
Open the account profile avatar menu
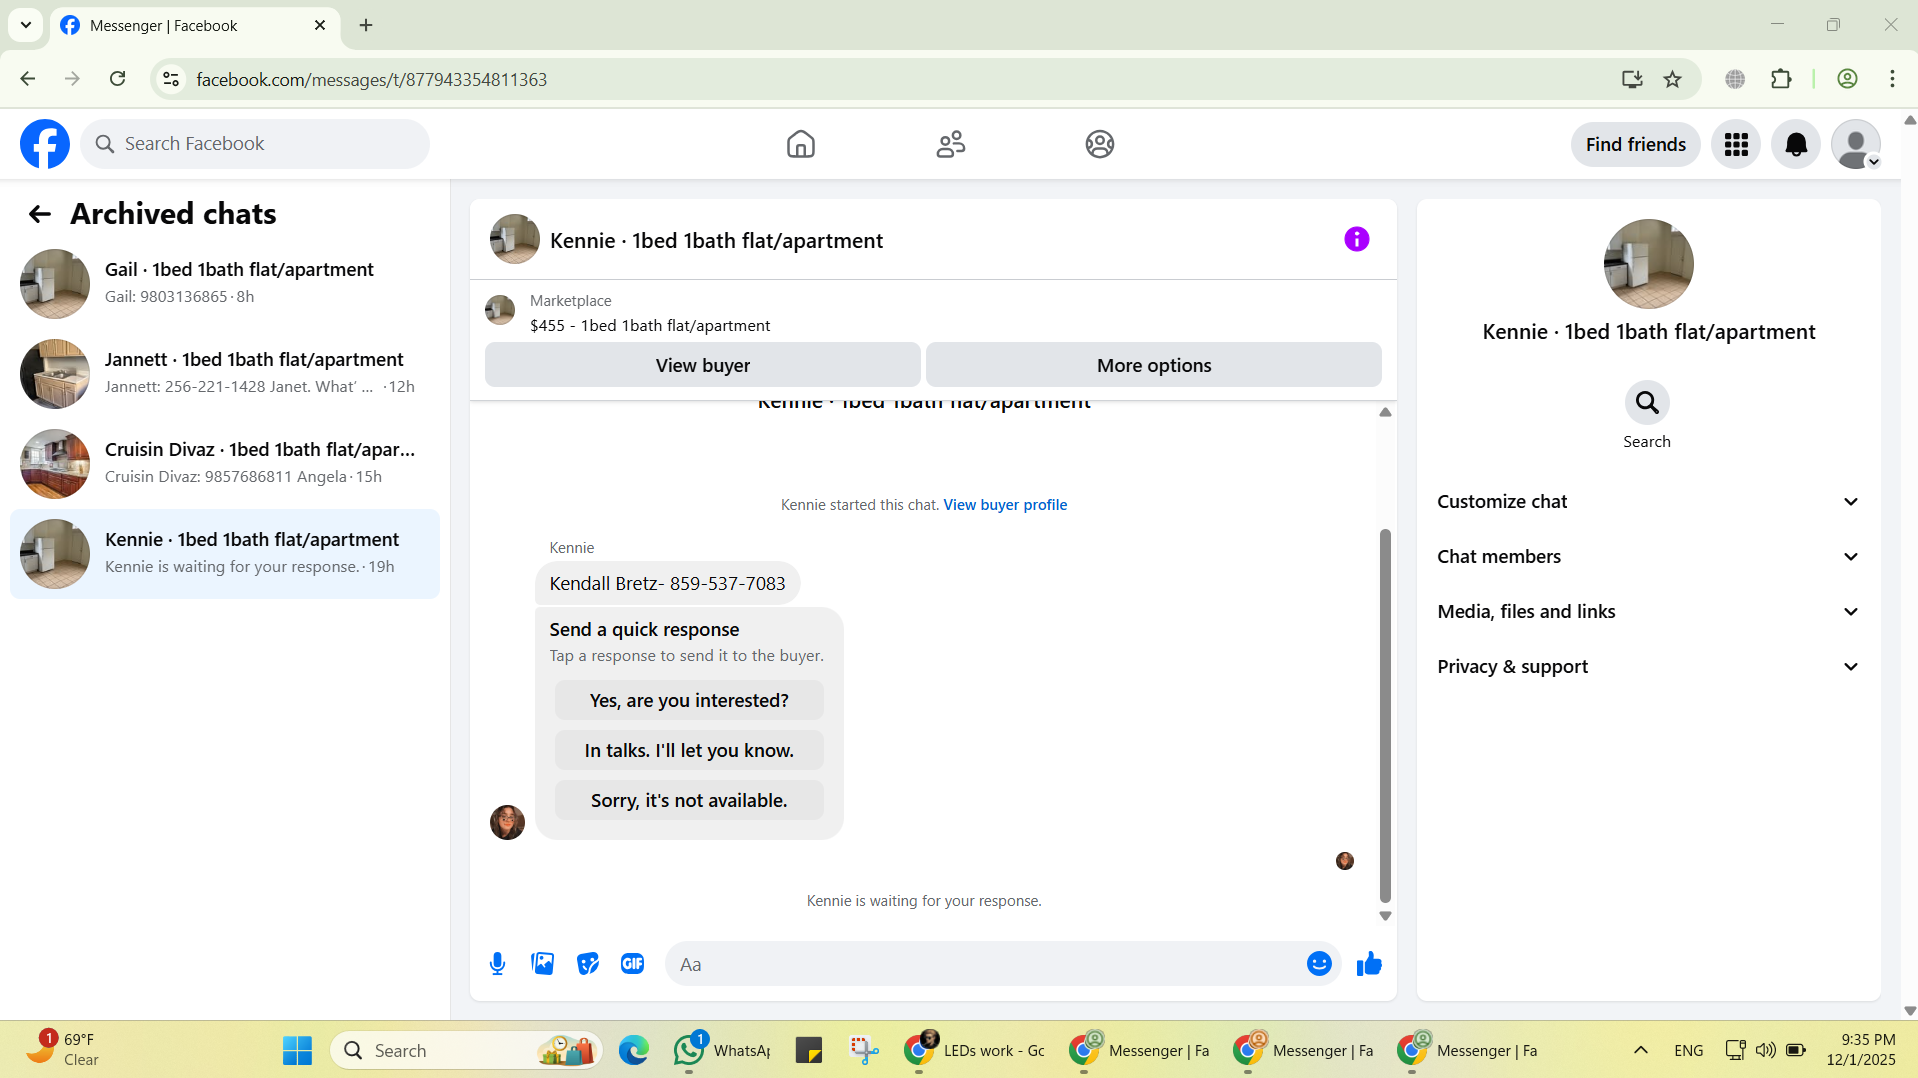click(x=1856, y=144)
